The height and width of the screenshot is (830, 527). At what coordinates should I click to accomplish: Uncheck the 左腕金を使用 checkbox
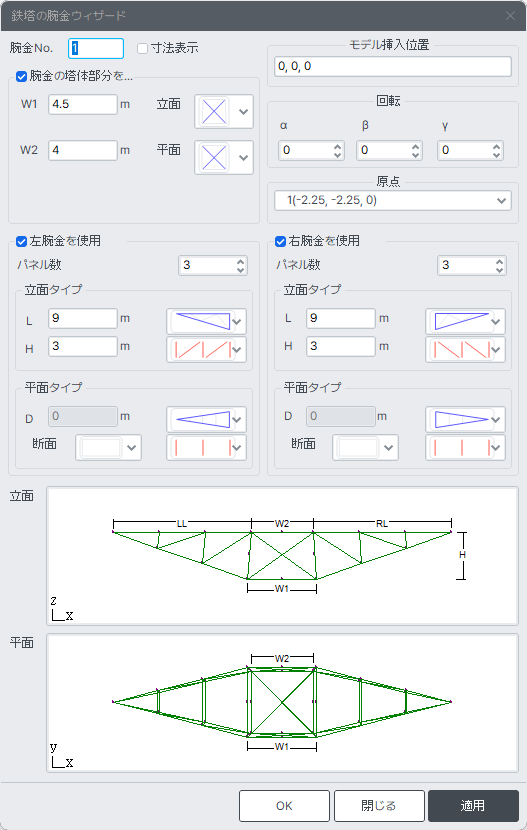pyautogui.click(x=22, y=241)
